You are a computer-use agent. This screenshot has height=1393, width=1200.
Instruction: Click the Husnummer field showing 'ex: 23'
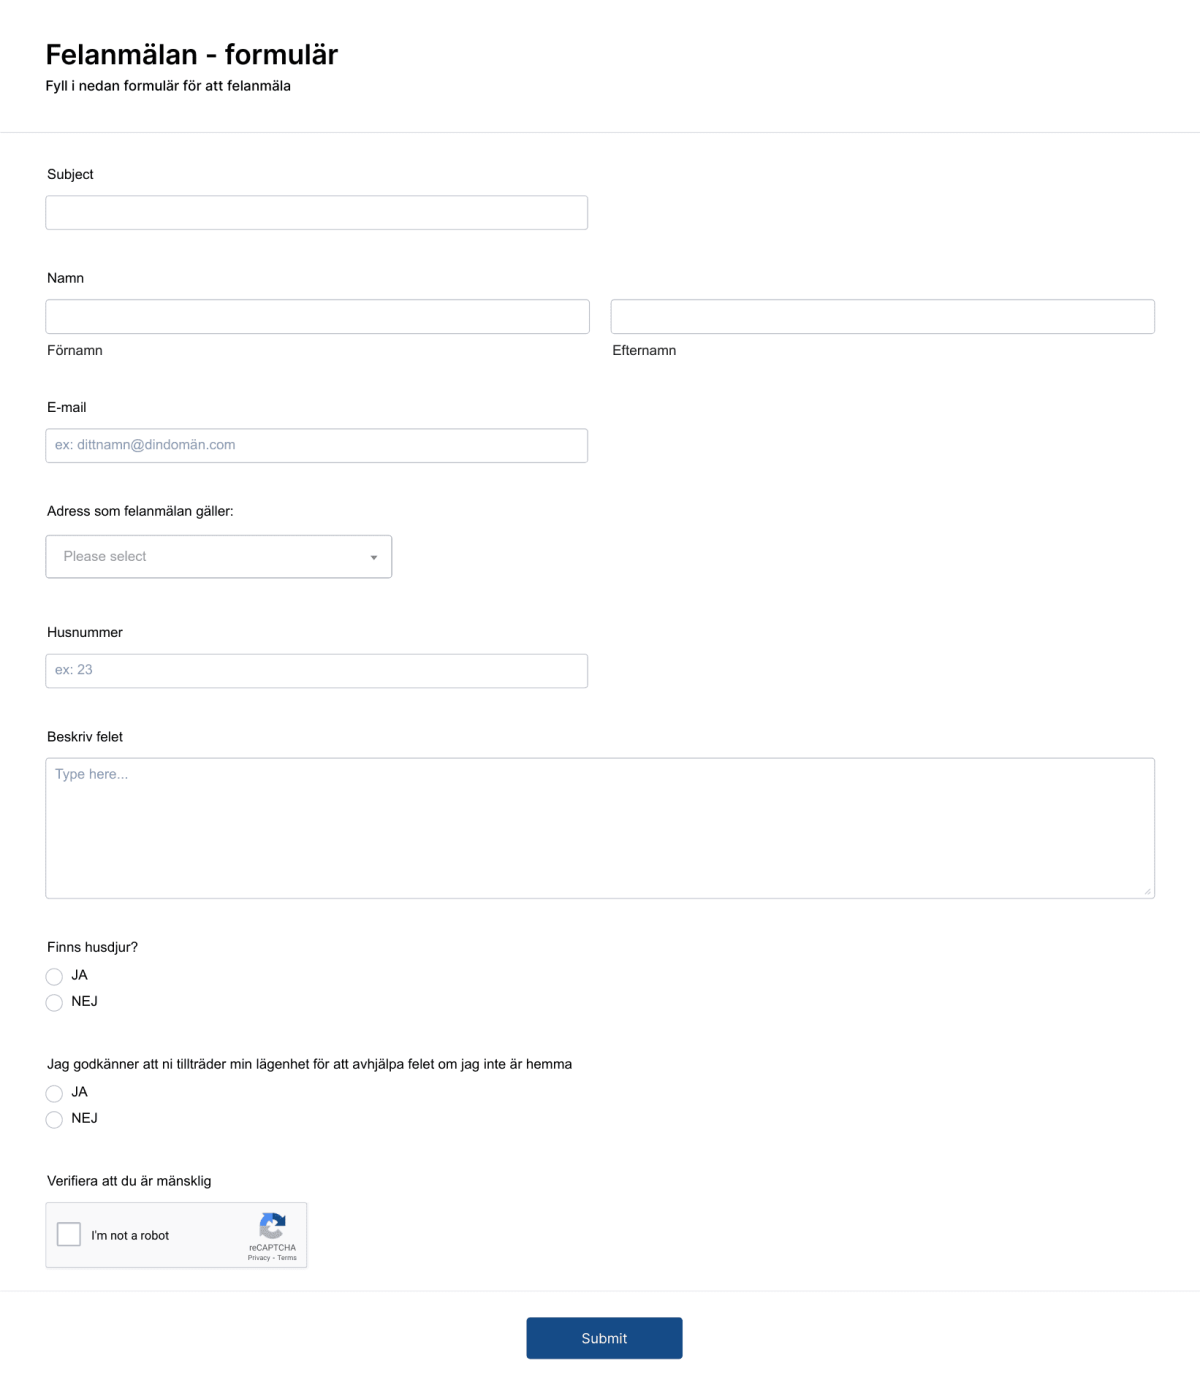click(316, 670)
